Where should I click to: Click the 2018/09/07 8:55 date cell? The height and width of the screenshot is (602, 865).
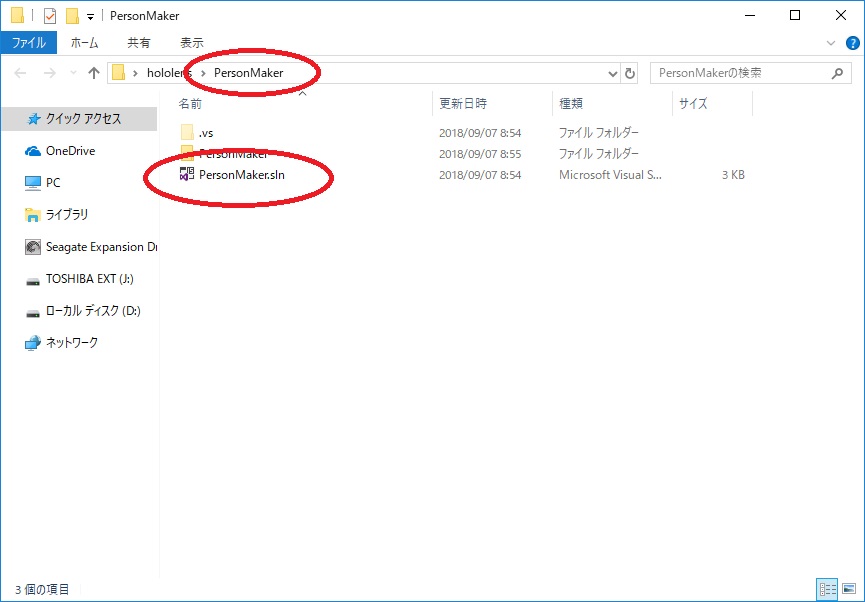[480, 154]
